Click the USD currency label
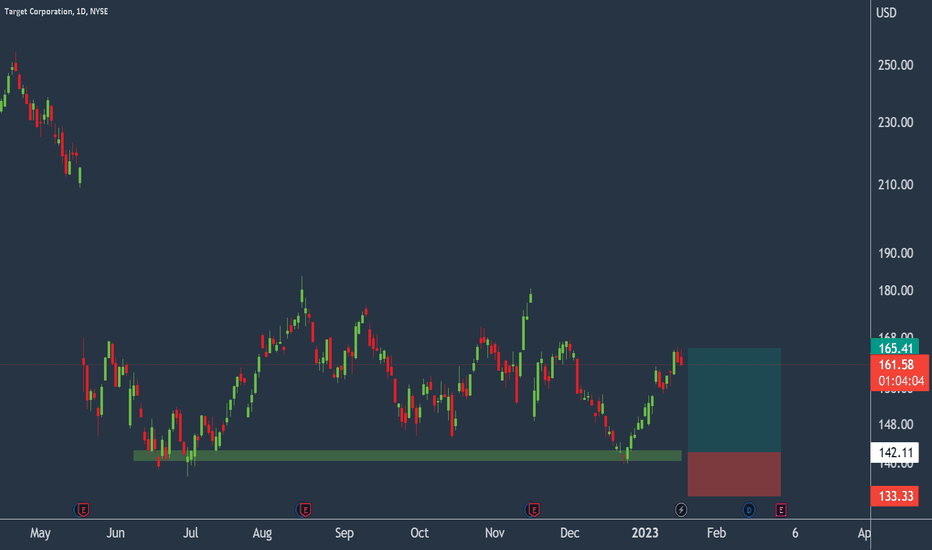932x550 pixels. click(886, 12)
